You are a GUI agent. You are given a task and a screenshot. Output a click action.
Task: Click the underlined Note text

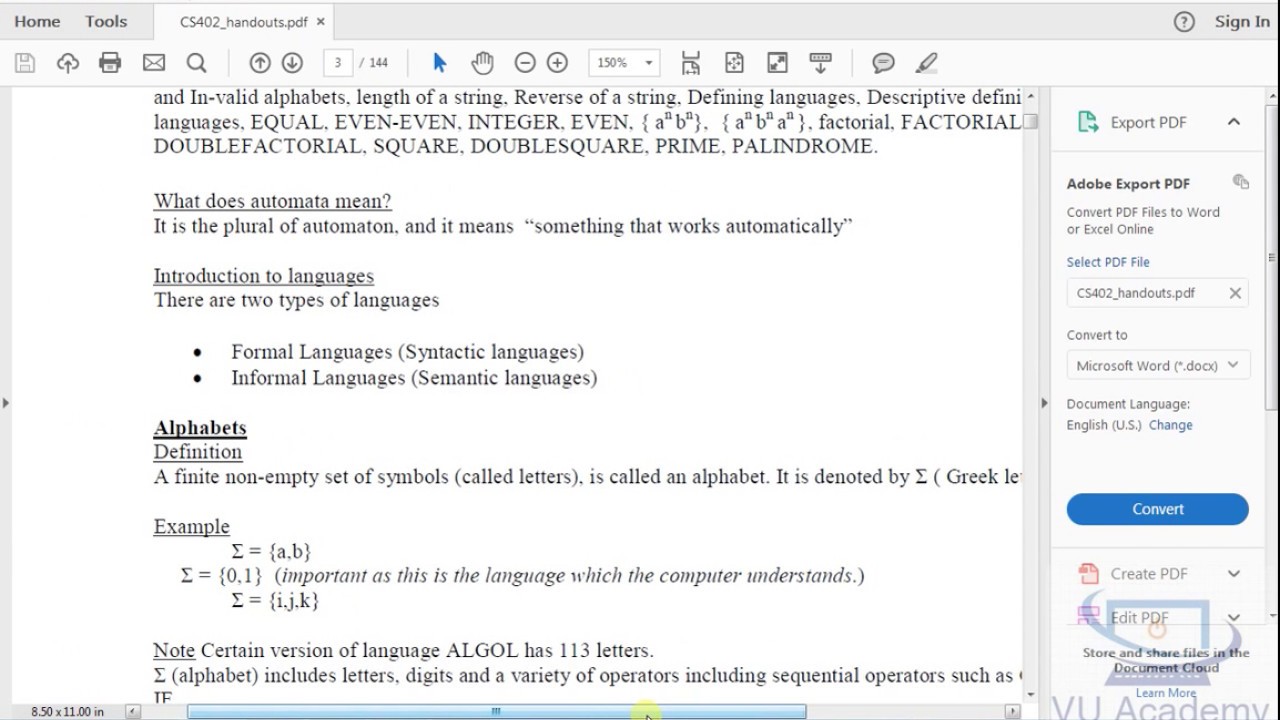(174, 651)
